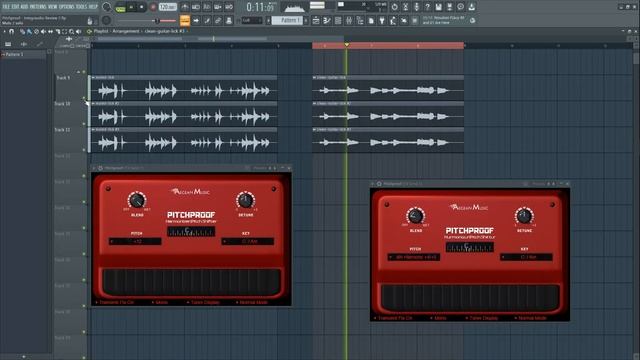Click the Track 9 label
Image resolution: width=640 pixels, height=360 pixels.
pos(63,78)
